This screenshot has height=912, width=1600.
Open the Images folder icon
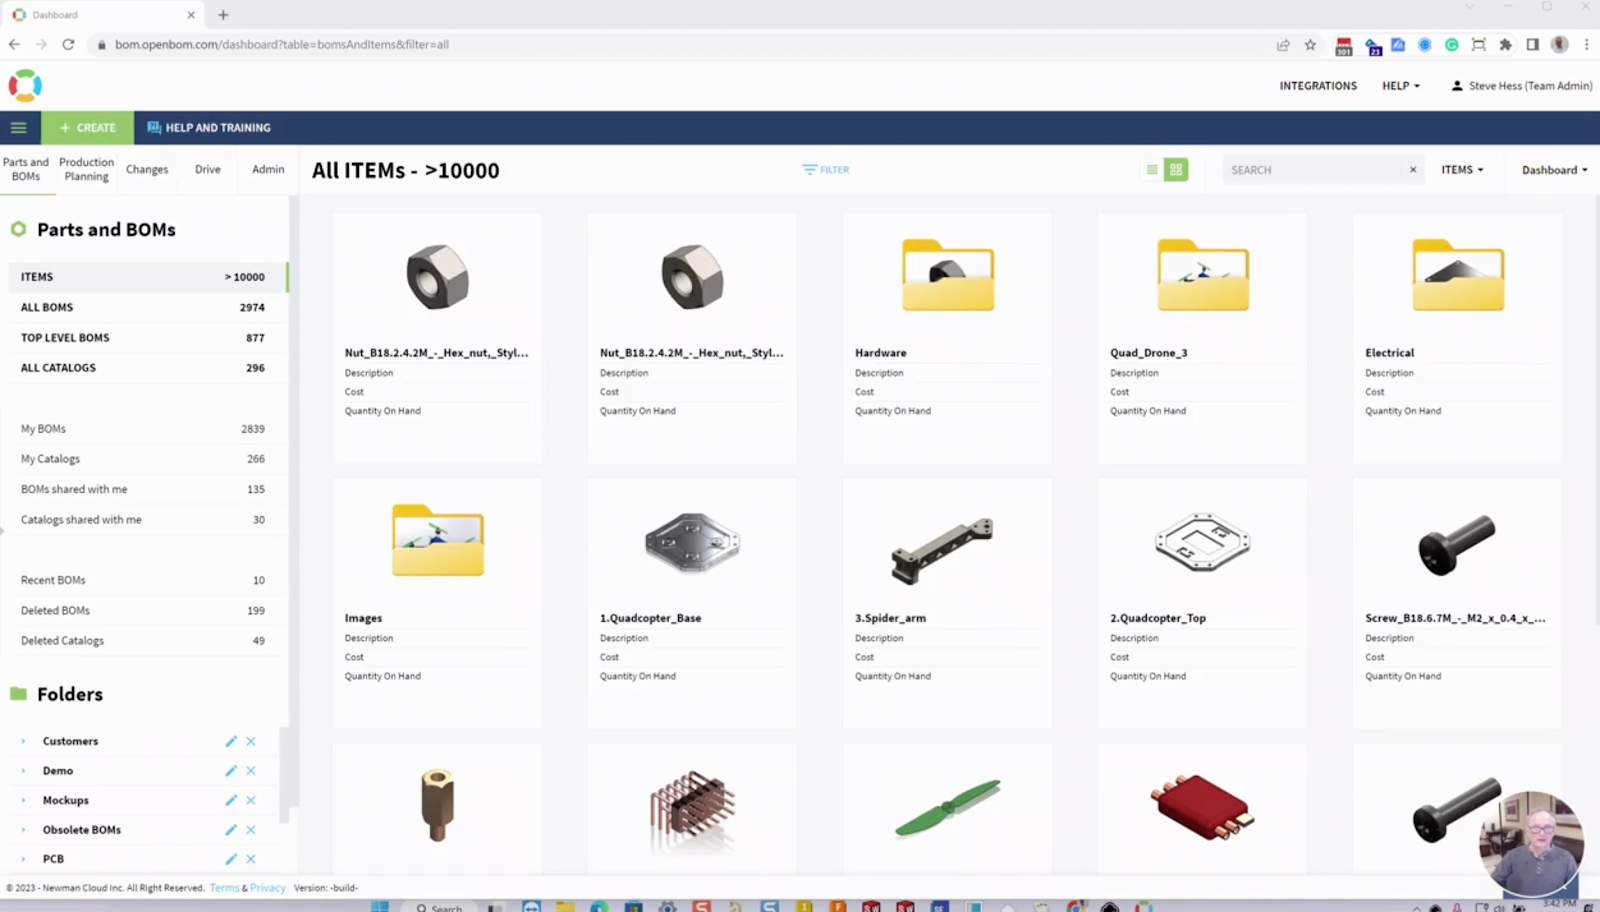438,540
